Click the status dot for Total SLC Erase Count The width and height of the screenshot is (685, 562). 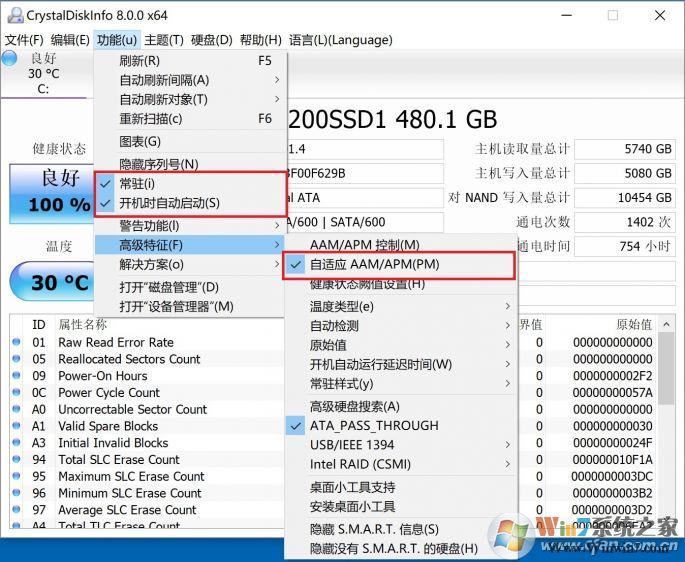16,459
